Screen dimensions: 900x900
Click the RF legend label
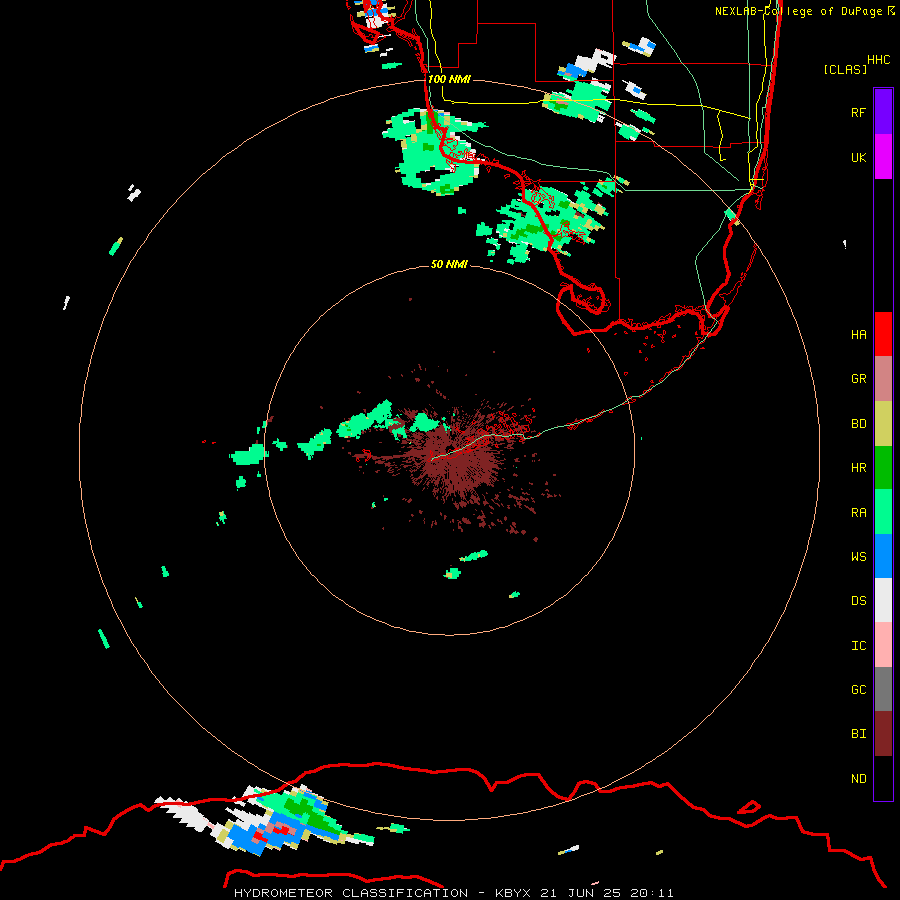tap(858, 112)
